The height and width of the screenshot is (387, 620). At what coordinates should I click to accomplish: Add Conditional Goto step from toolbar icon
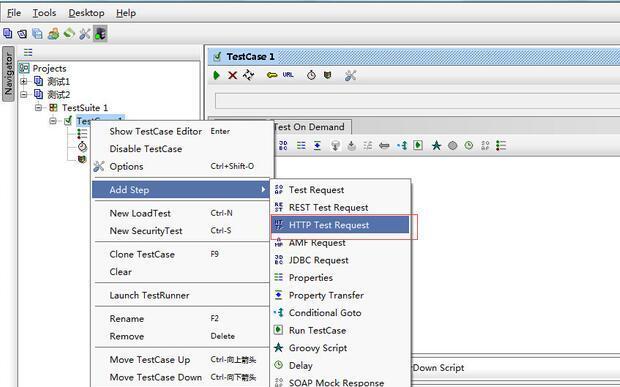tap(402, 145)
